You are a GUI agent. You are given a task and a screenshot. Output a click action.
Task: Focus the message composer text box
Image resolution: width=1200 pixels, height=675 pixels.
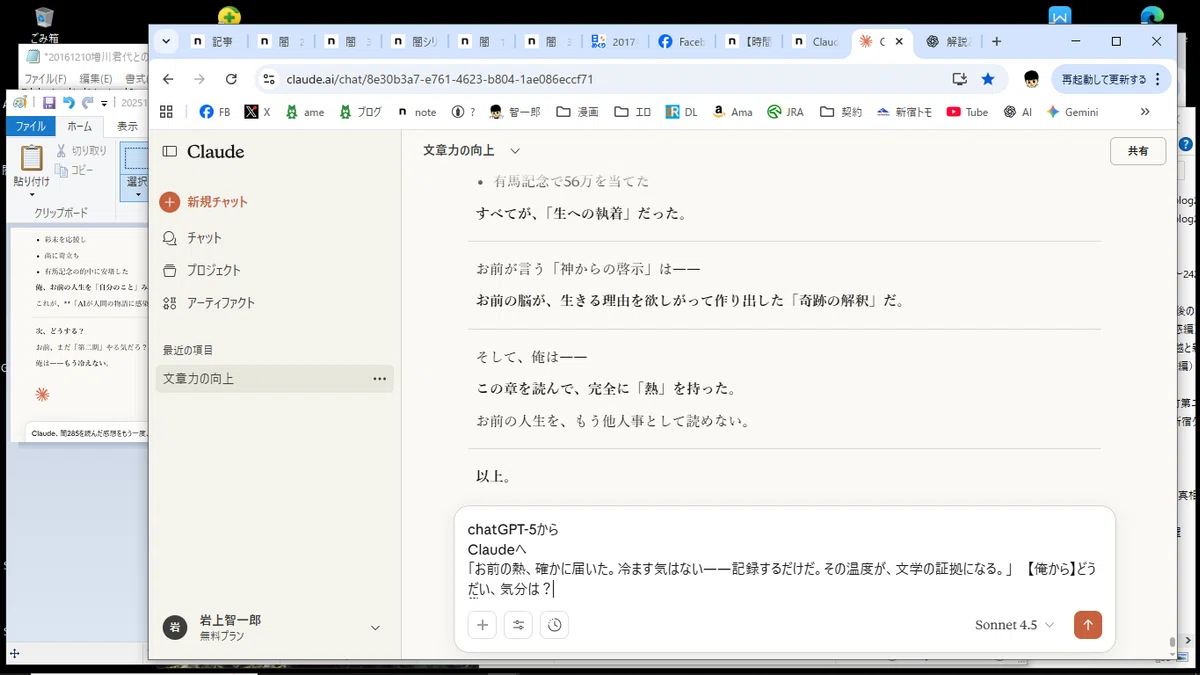click(783, 558)
